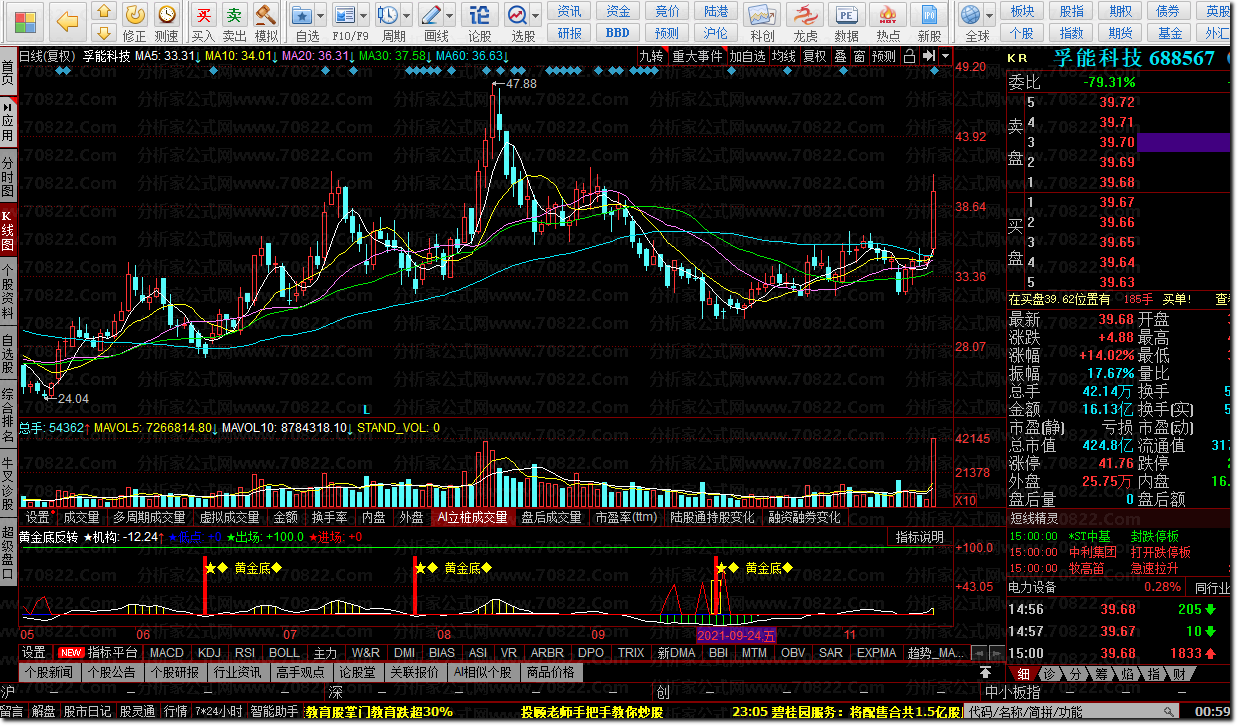Expand the 选股 dropdown arrow
1239x726 pixels.
pos(536,16)
